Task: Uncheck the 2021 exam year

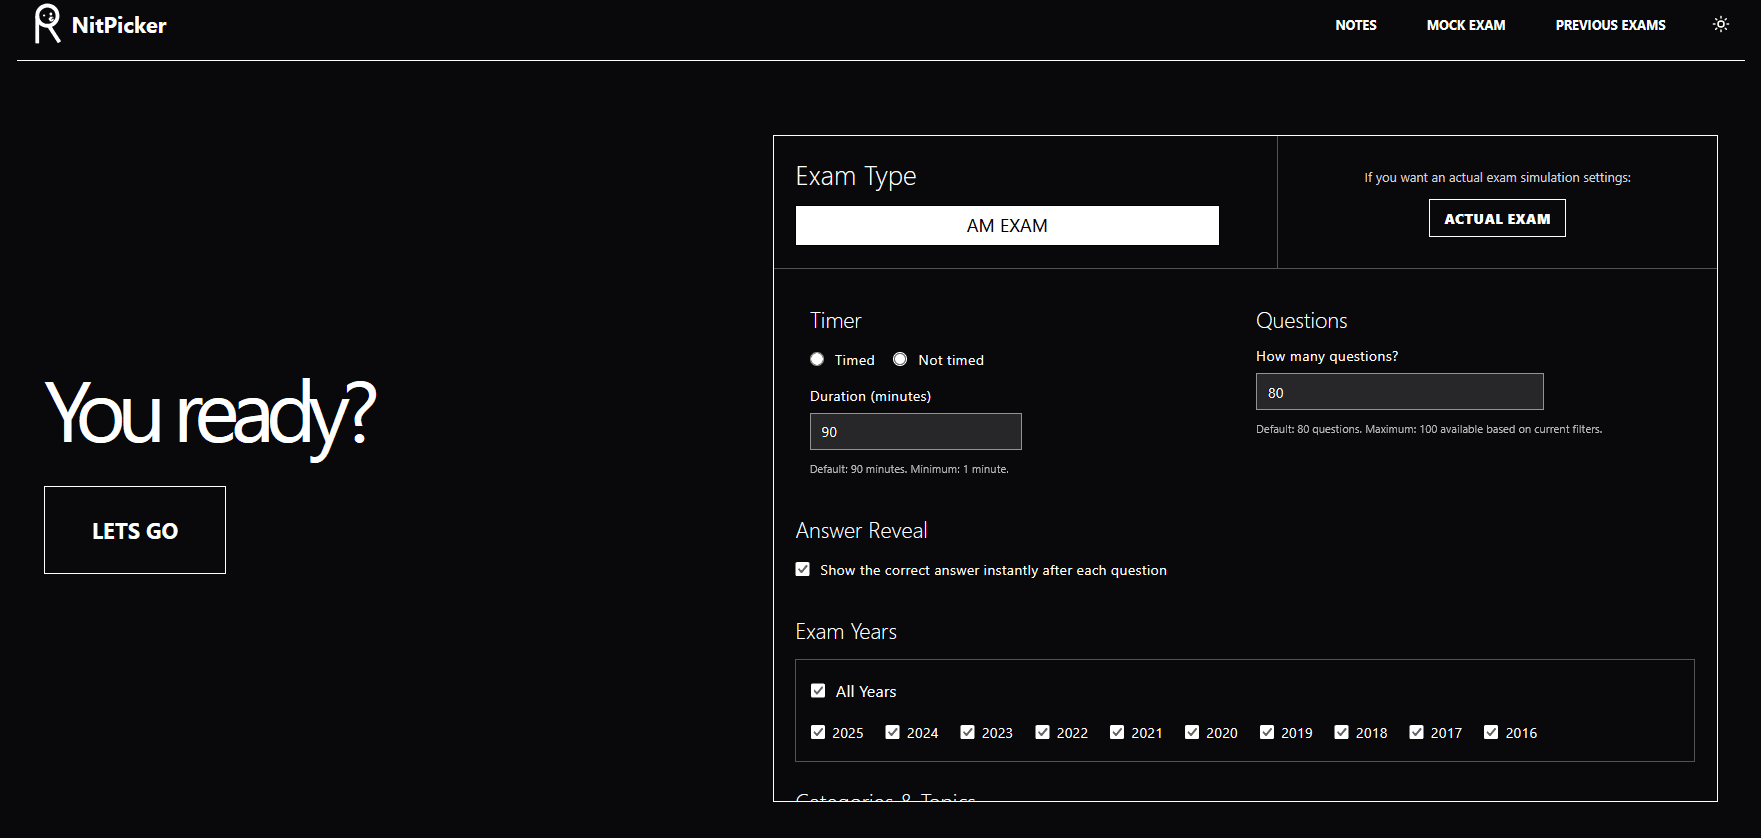Action: click(1117, 732)
